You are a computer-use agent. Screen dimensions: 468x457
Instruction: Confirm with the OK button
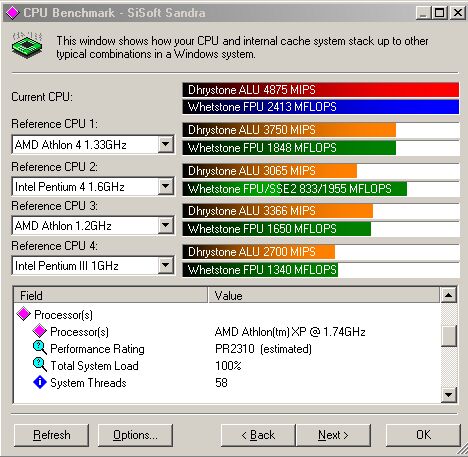pos(423,435)
